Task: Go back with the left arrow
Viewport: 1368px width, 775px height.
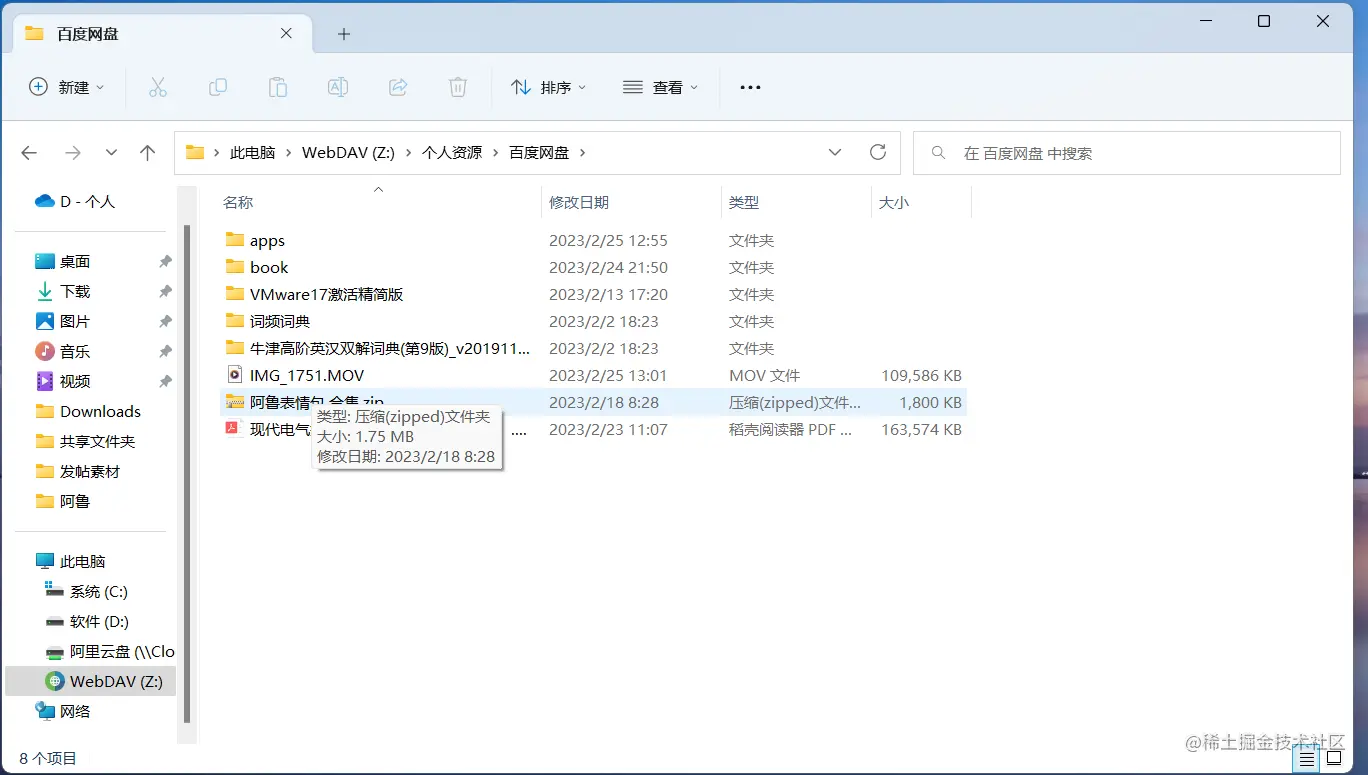Action: pyautogui.click(x=29, y=153)
